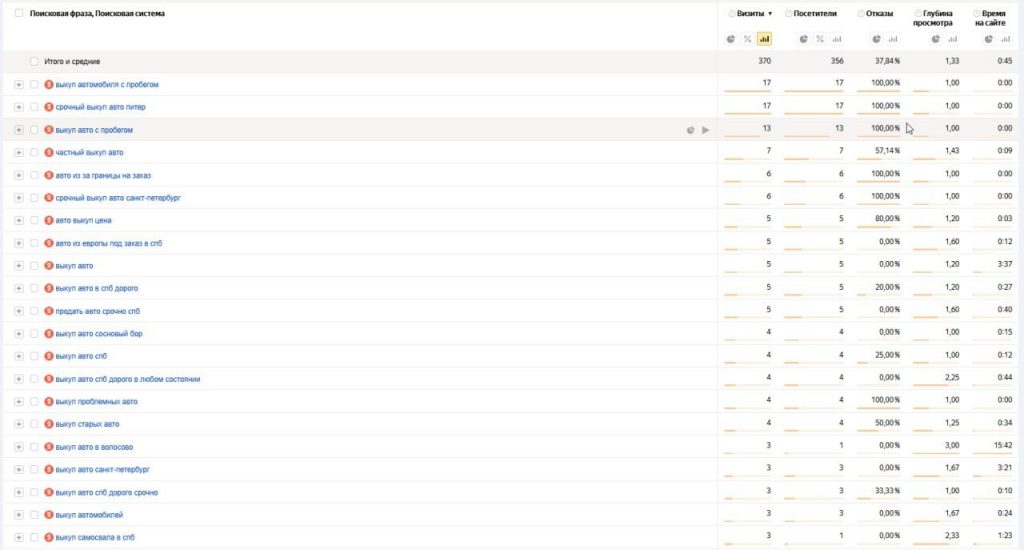Click pie chart icon under Глубина просмотра

pyautogui.click(x=936, y=39)
